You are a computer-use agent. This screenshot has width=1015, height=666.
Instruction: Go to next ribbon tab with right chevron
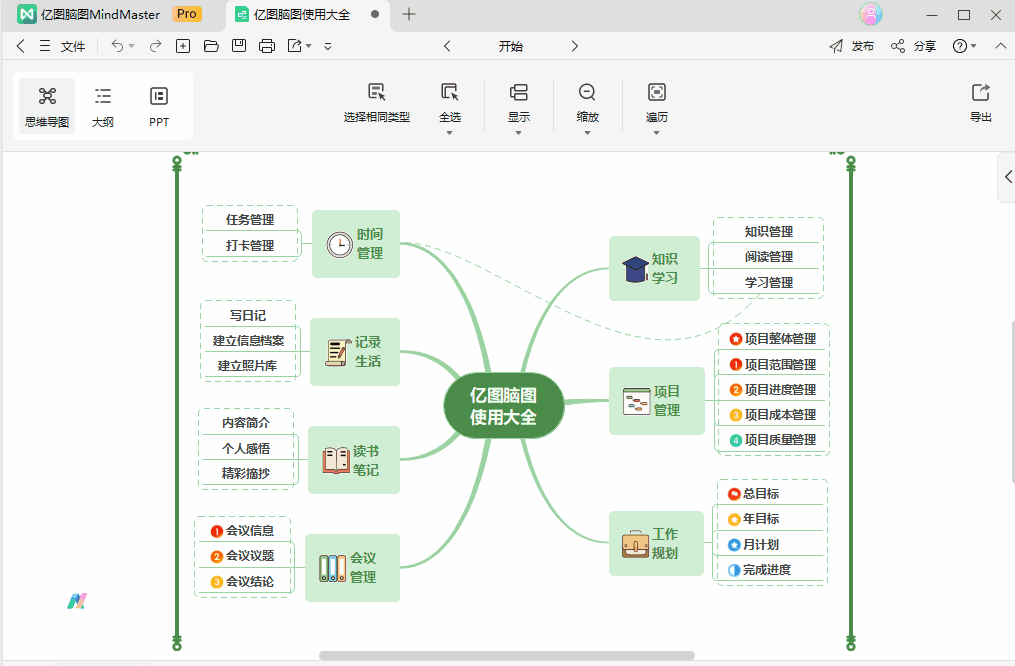[x=574, y=46]
